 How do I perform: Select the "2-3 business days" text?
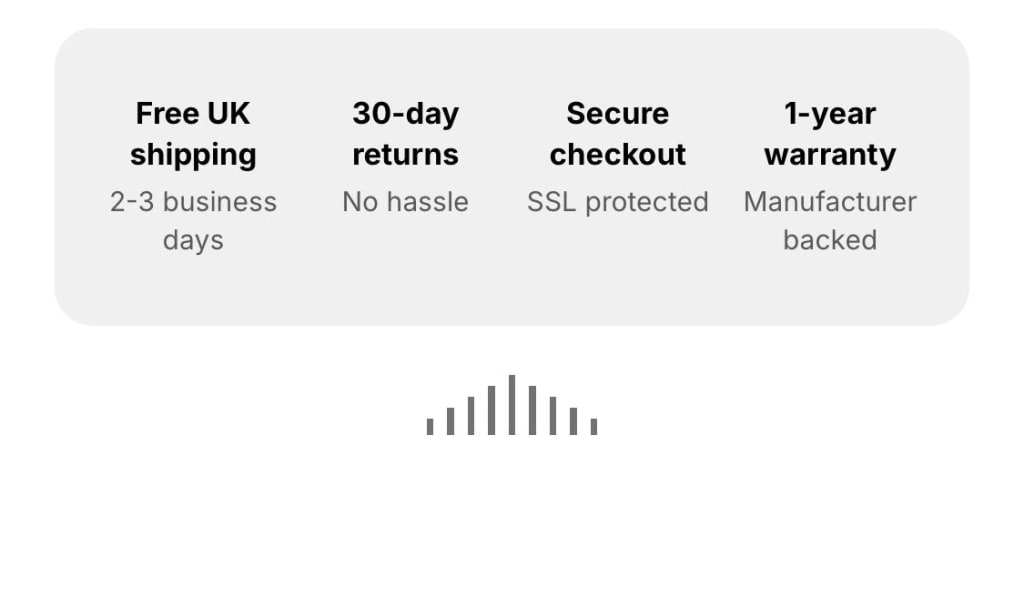[x=193, y=221]
